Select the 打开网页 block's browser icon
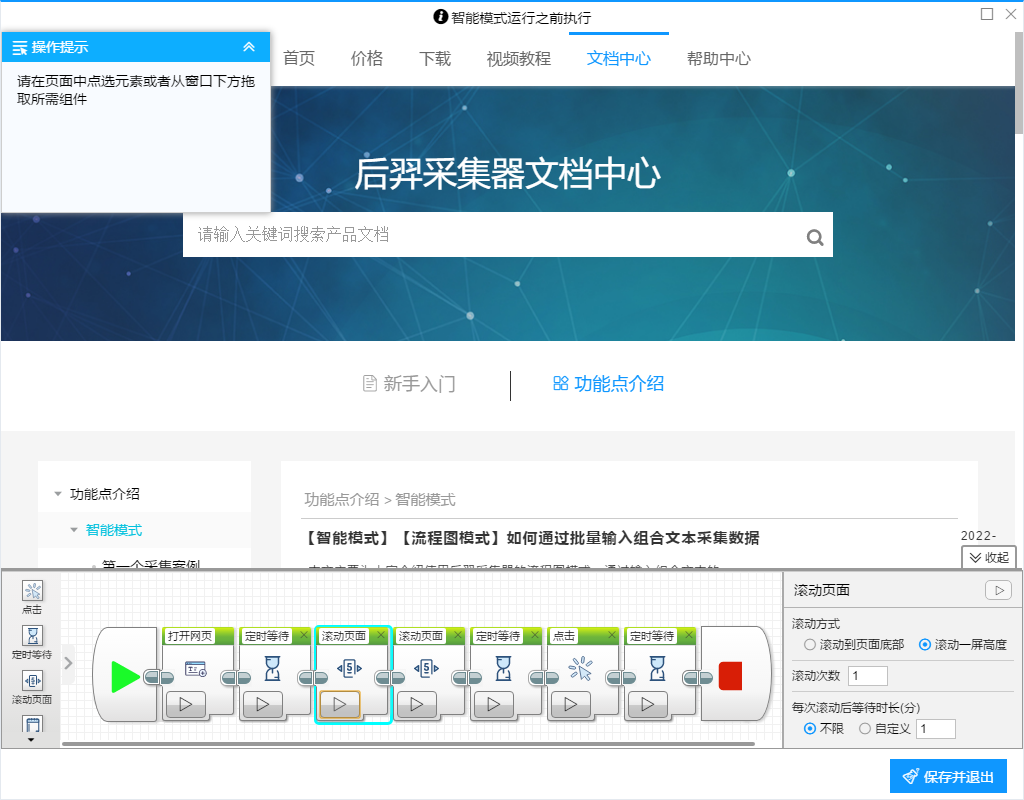 click(x=196, y=669)
